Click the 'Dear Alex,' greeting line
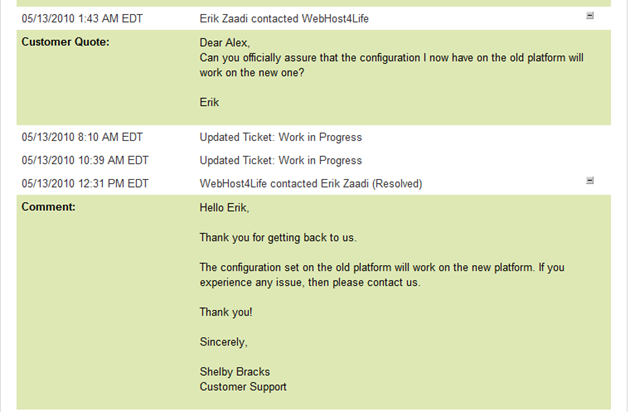This screenshot has width=640, height=412. 224,43
